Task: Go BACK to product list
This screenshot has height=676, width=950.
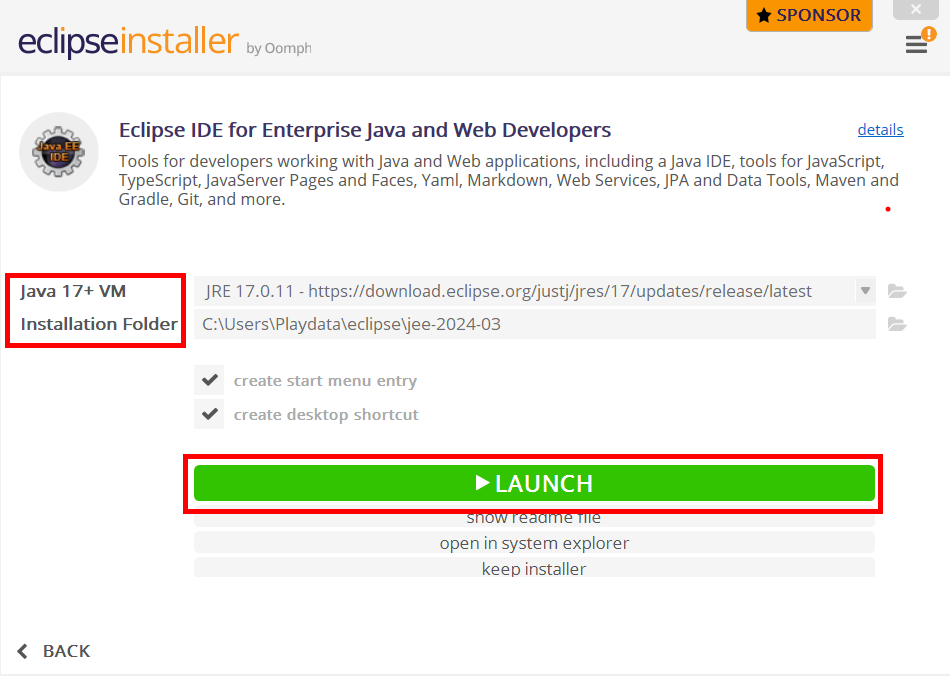Action: tap(54, 651)
